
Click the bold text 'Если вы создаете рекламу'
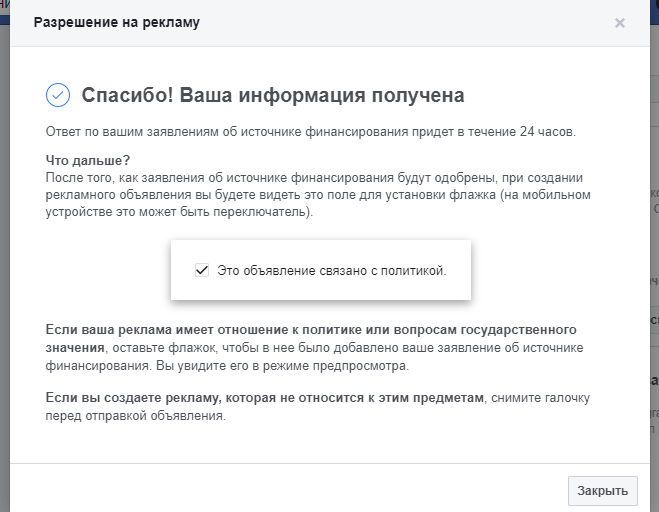(x=264, y=398)
